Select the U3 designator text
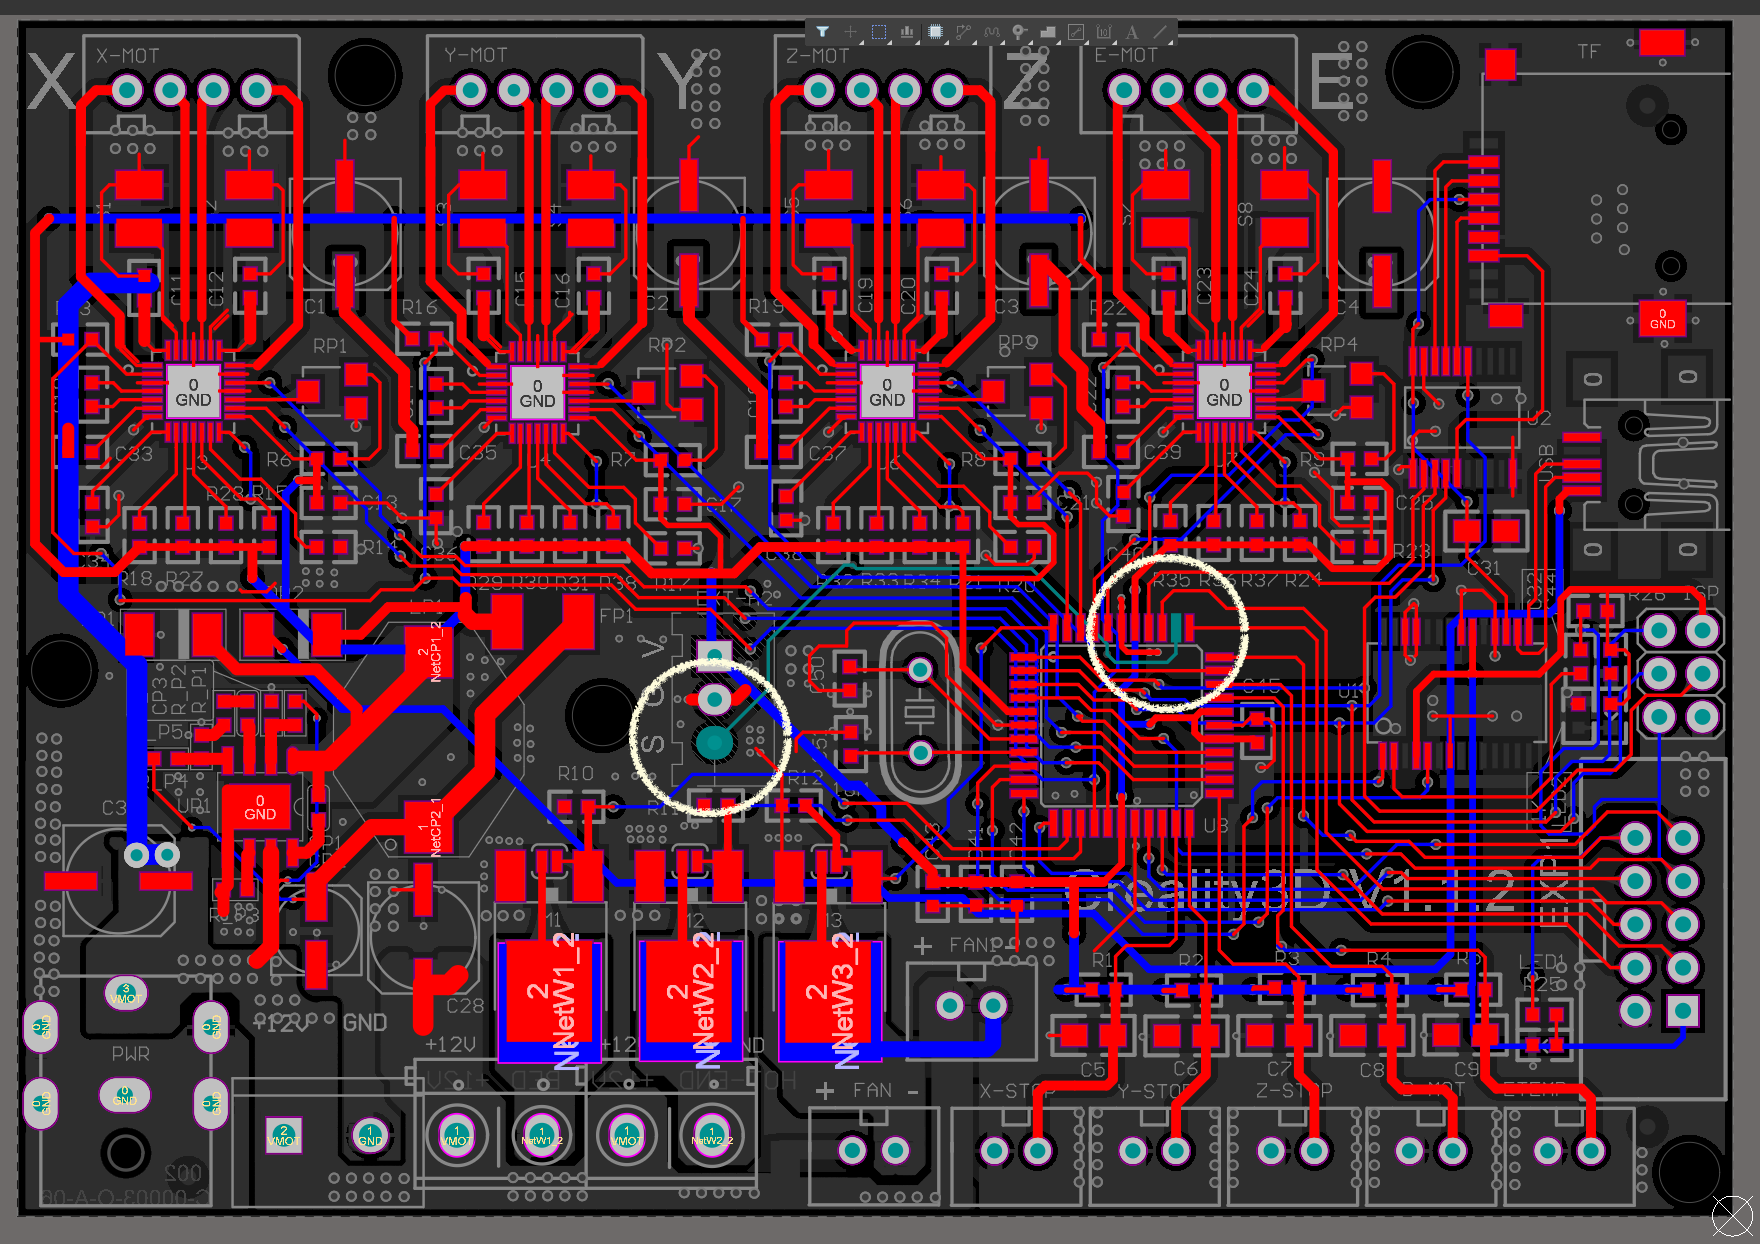This screenshot has height=1244, width=1760. coord(1216,826)
